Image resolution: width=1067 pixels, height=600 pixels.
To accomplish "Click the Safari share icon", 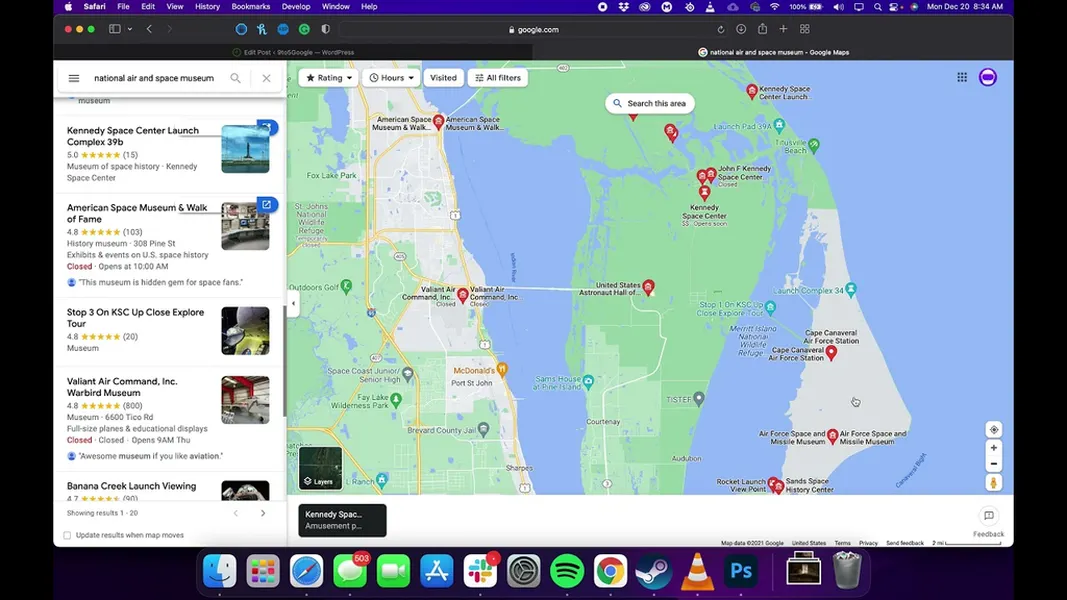I will (x=762, y=29).
